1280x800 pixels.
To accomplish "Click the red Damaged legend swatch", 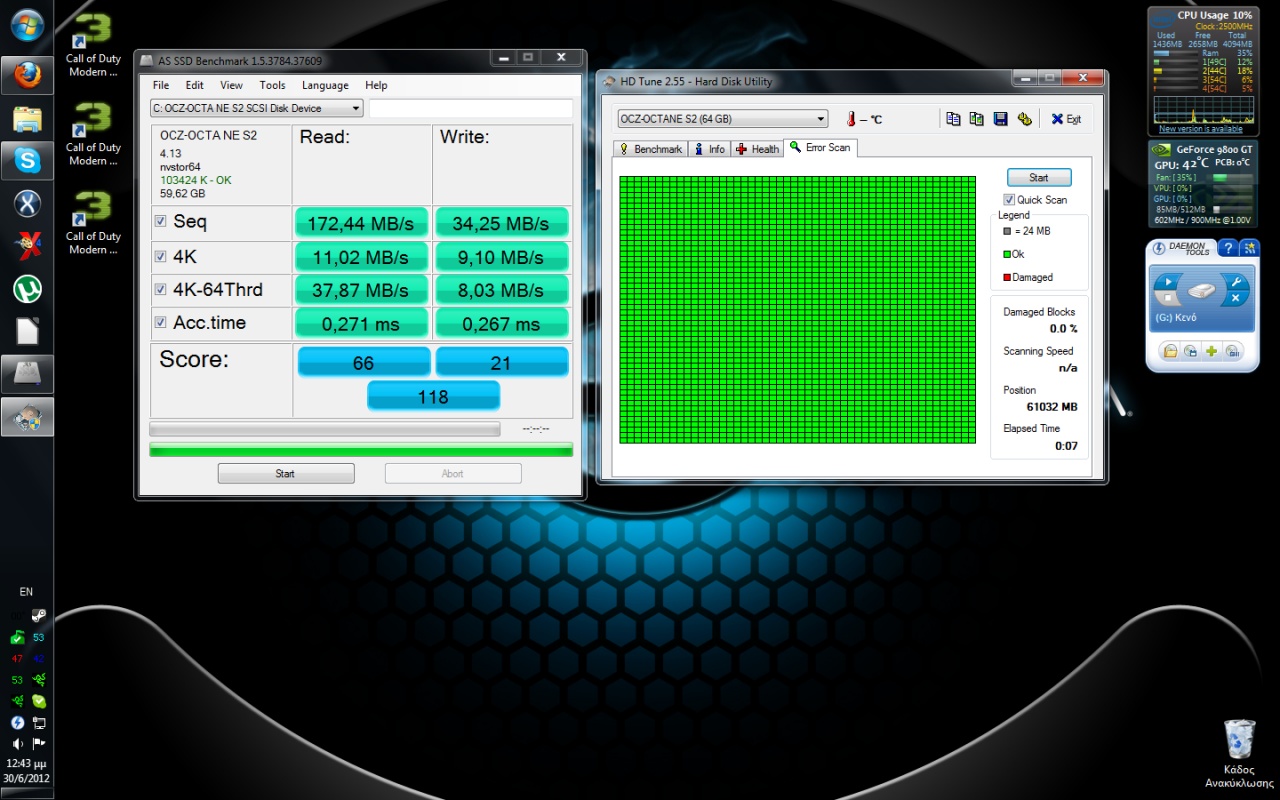I will (x=1008, y=277).
